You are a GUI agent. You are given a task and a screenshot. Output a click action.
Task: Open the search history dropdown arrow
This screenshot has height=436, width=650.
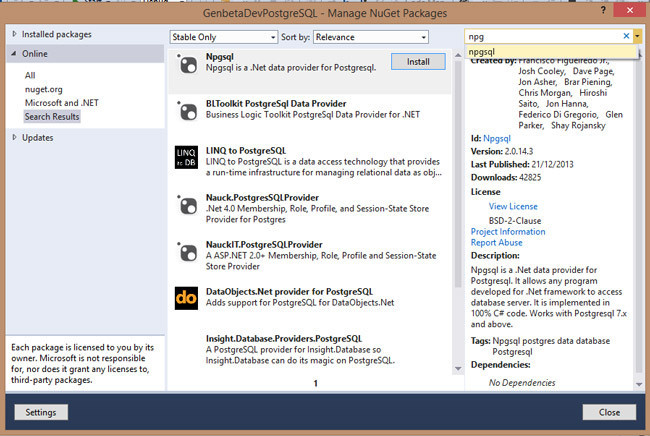pos(638,36)
